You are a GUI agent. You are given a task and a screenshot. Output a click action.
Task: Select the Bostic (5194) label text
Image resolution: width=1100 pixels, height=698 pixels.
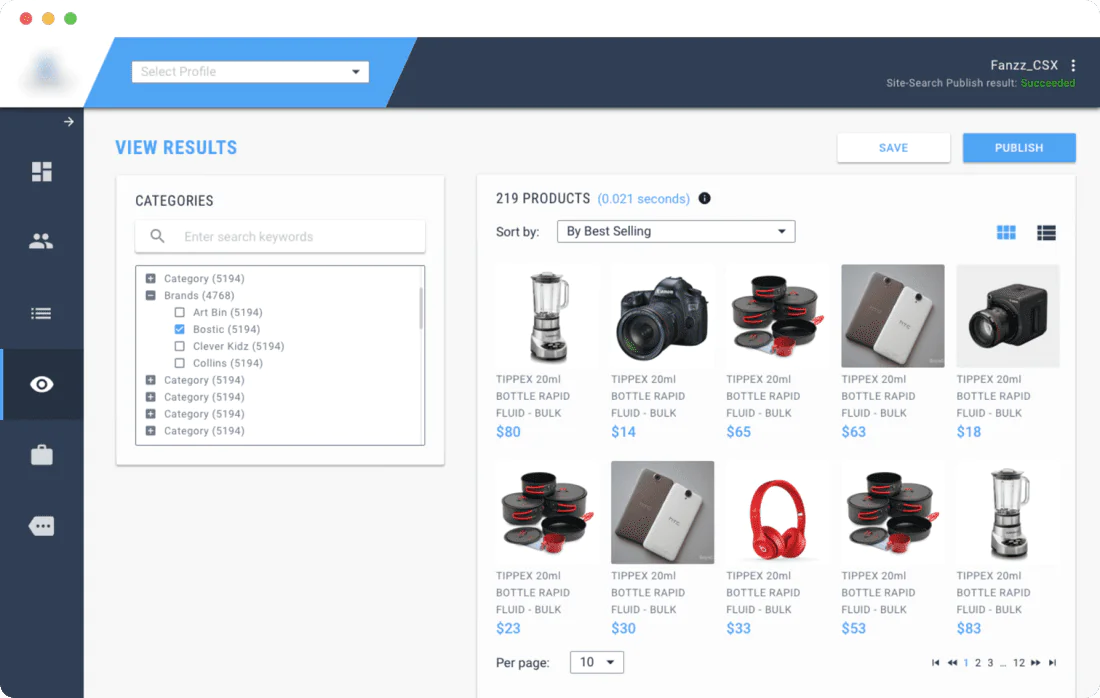pos(227,329)
